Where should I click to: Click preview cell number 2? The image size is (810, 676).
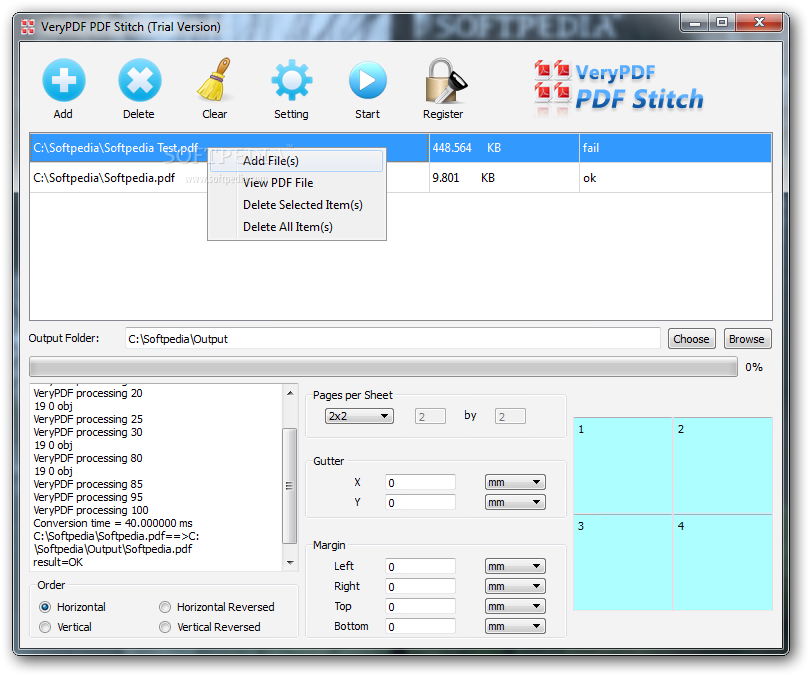[723, 465]
